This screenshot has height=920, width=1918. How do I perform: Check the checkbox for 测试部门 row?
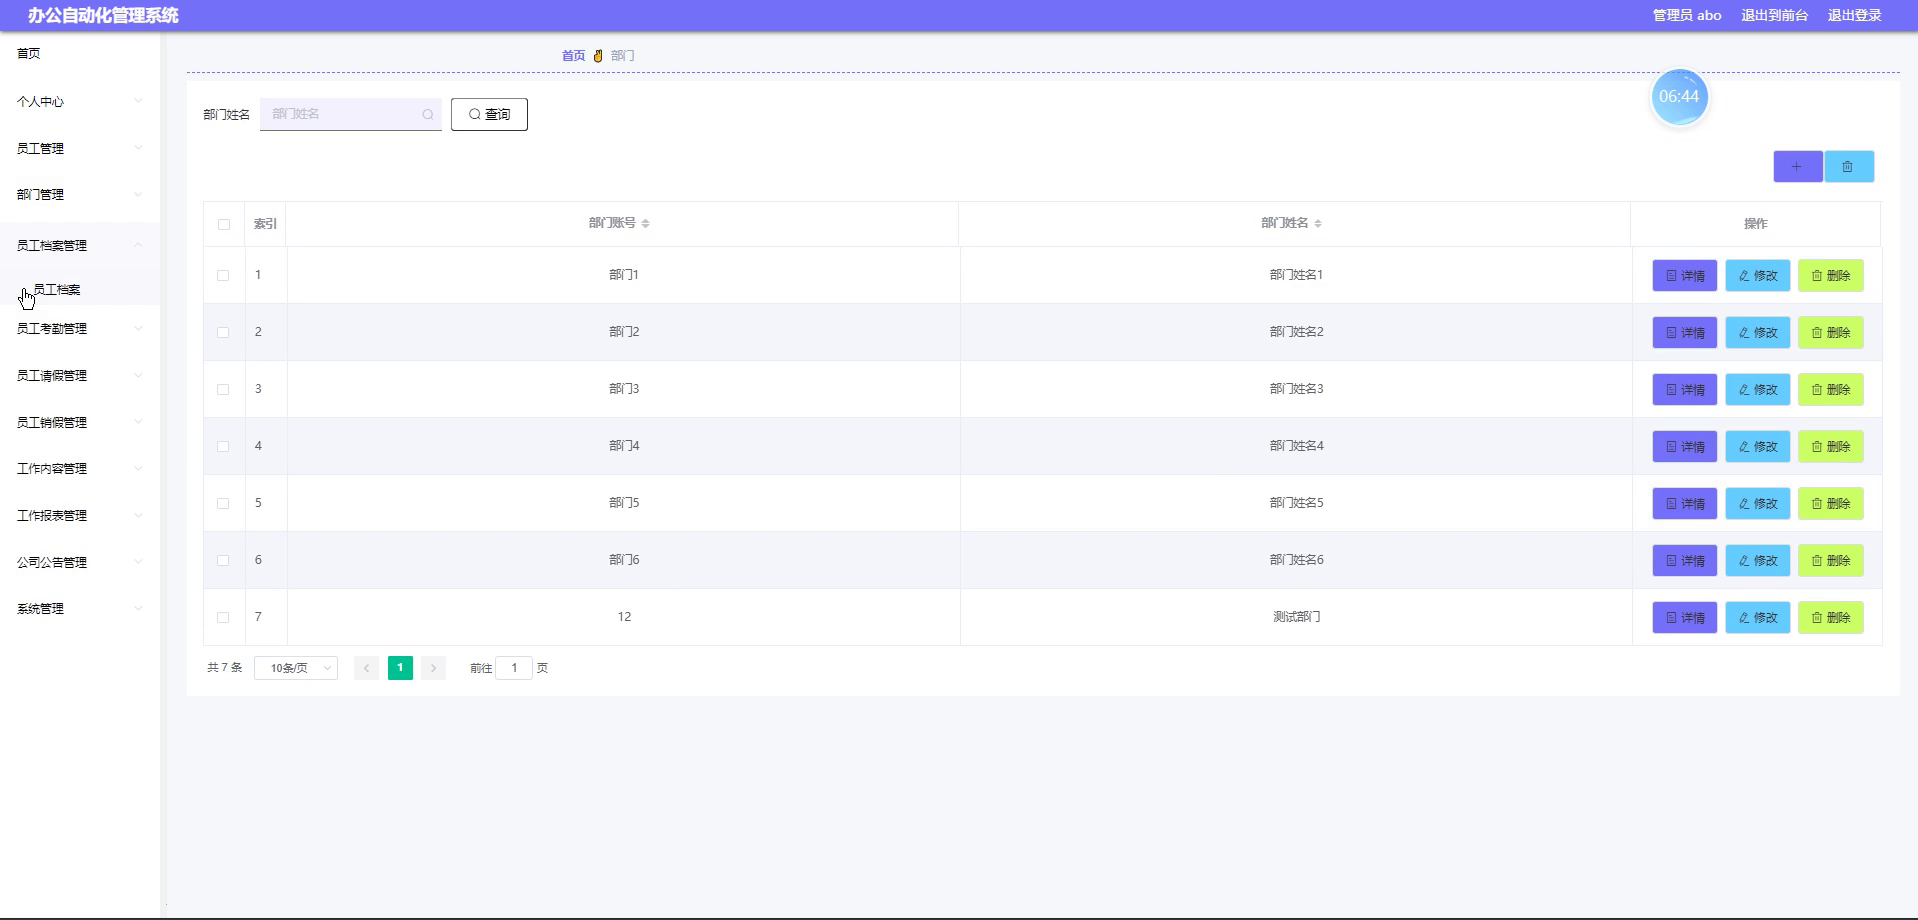(x=223, y=618)
